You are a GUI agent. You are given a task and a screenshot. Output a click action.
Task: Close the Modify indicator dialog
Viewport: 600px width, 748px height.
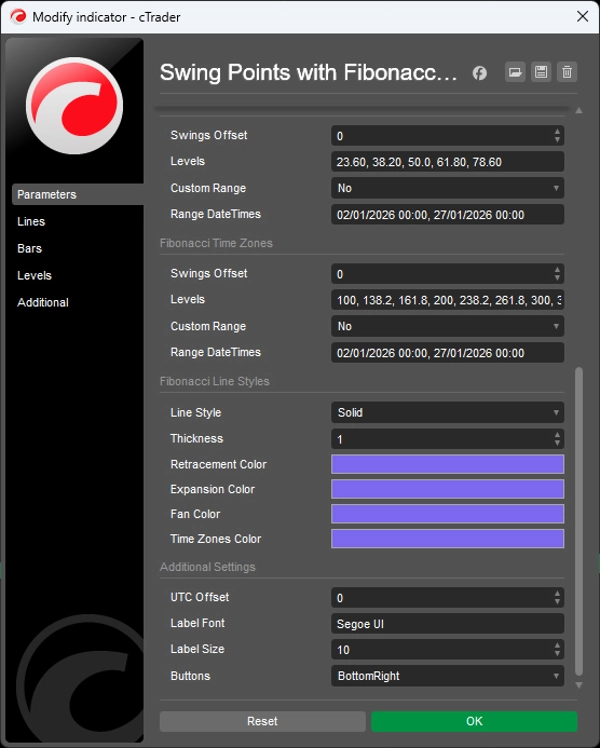coord(582,17)
